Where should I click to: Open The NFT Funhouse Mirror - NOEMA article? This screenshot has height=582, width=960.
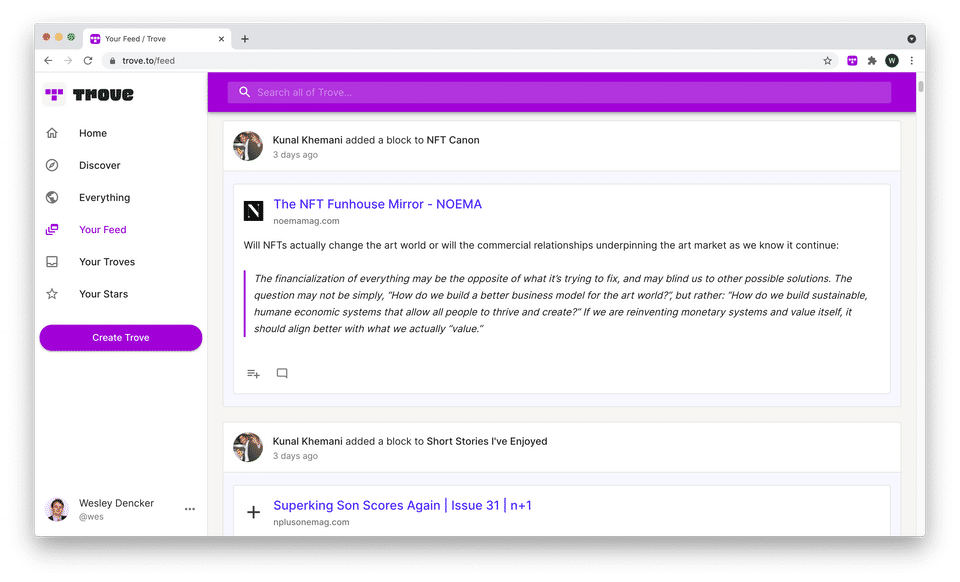(377, 204)
